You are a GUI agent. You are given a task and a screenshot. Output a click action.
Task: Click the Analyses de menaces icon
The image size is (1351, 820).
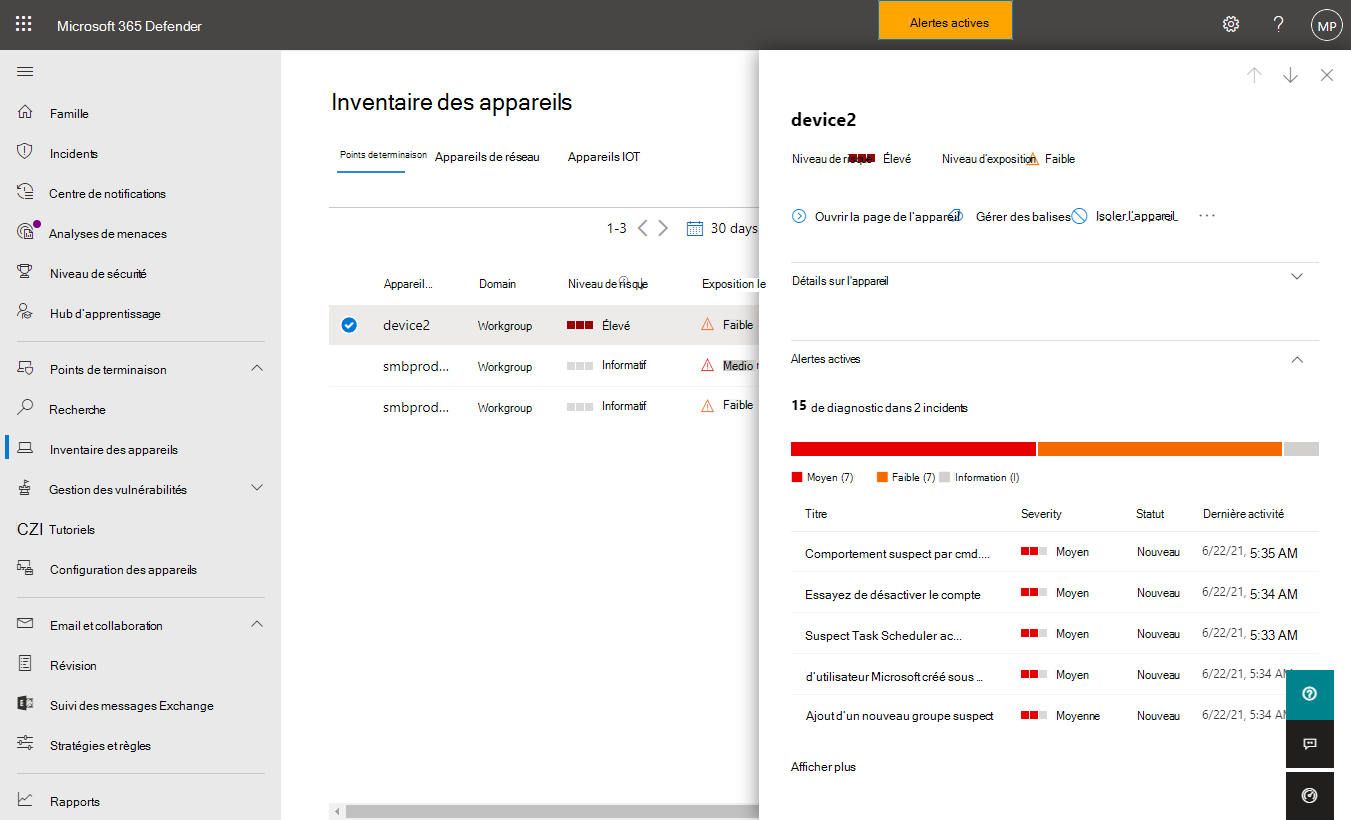26,232
